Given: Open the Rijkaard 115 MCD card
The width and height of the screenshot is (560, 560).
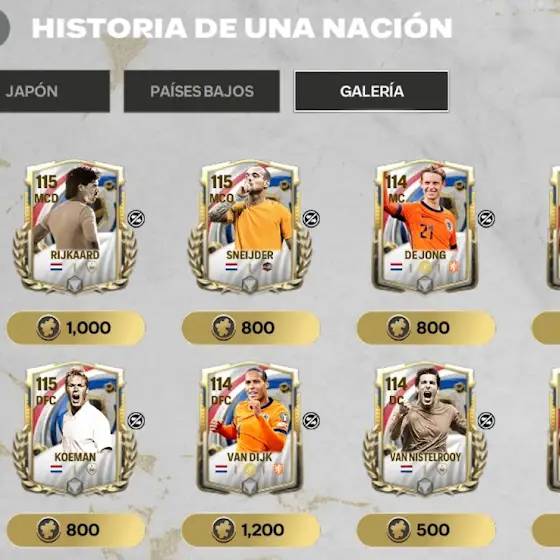Looking at the screenshot, I should coord(75,227).
